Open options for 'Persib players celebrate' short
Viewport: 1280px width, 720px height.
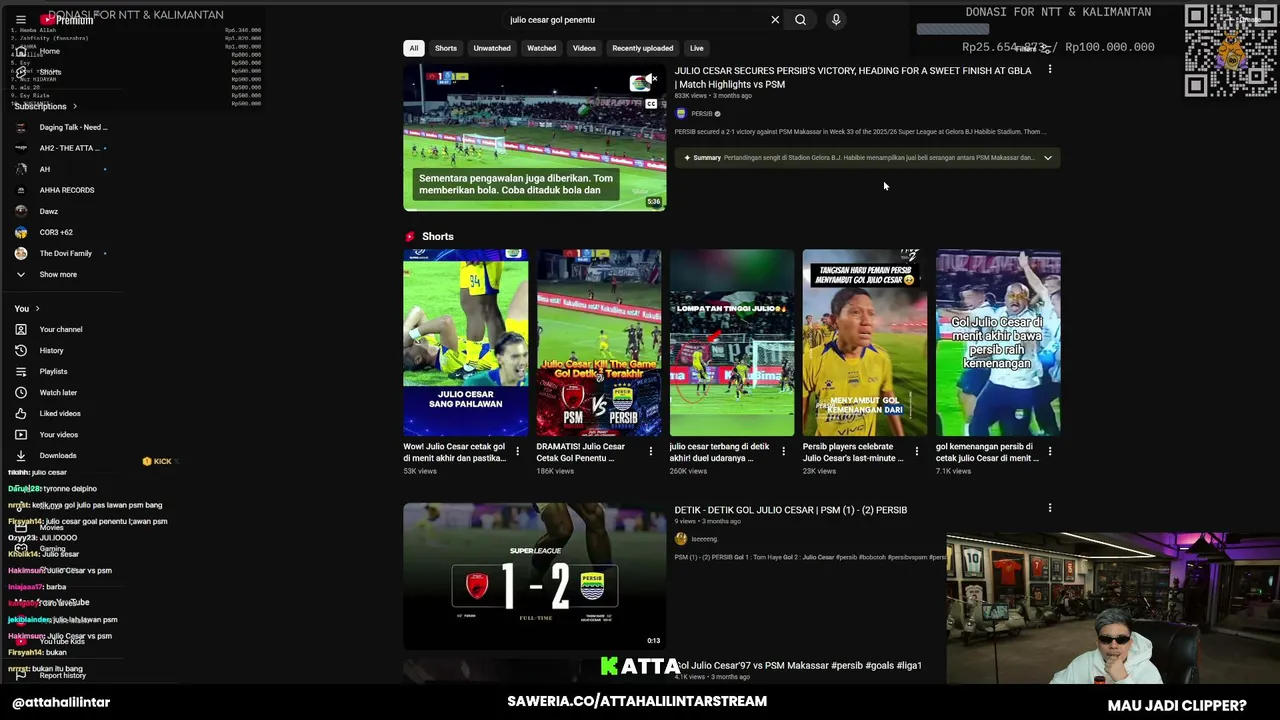pyautogui.click(x=916, y=452)
